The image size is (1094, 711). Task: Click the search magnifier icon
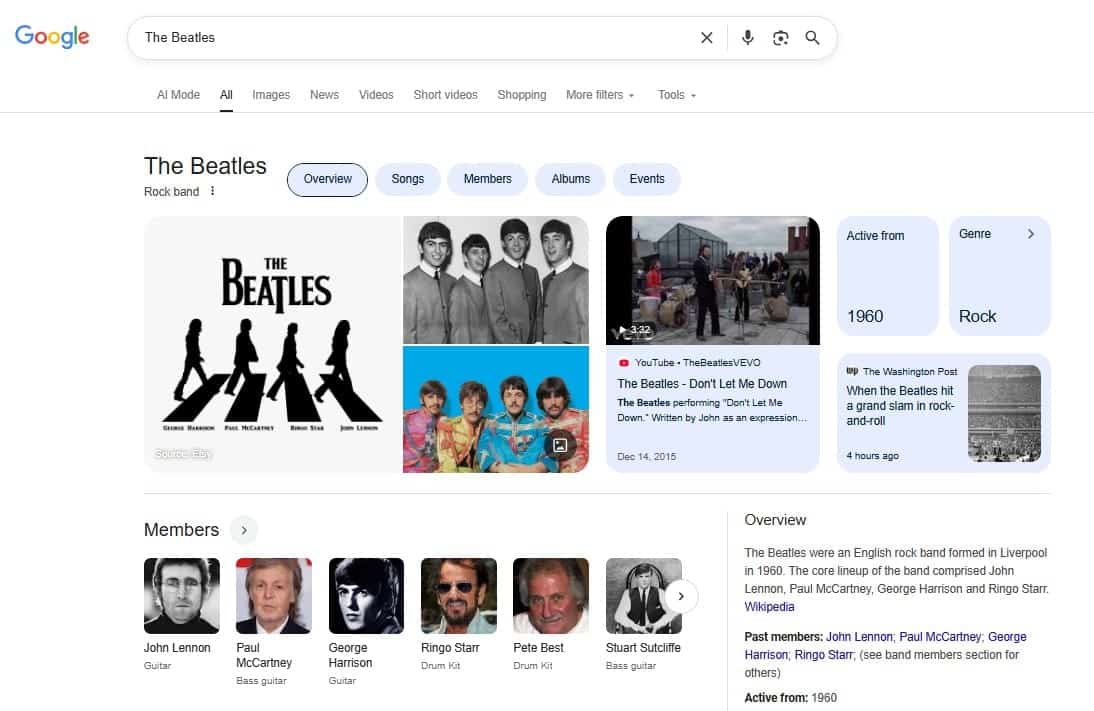812,37
